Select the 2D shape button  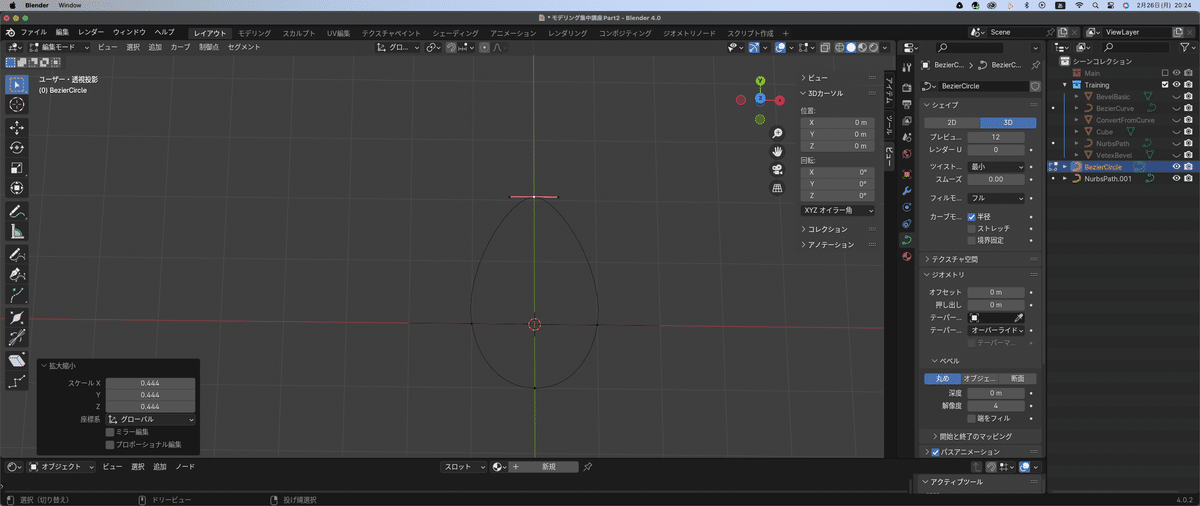(x=951, y=122)
